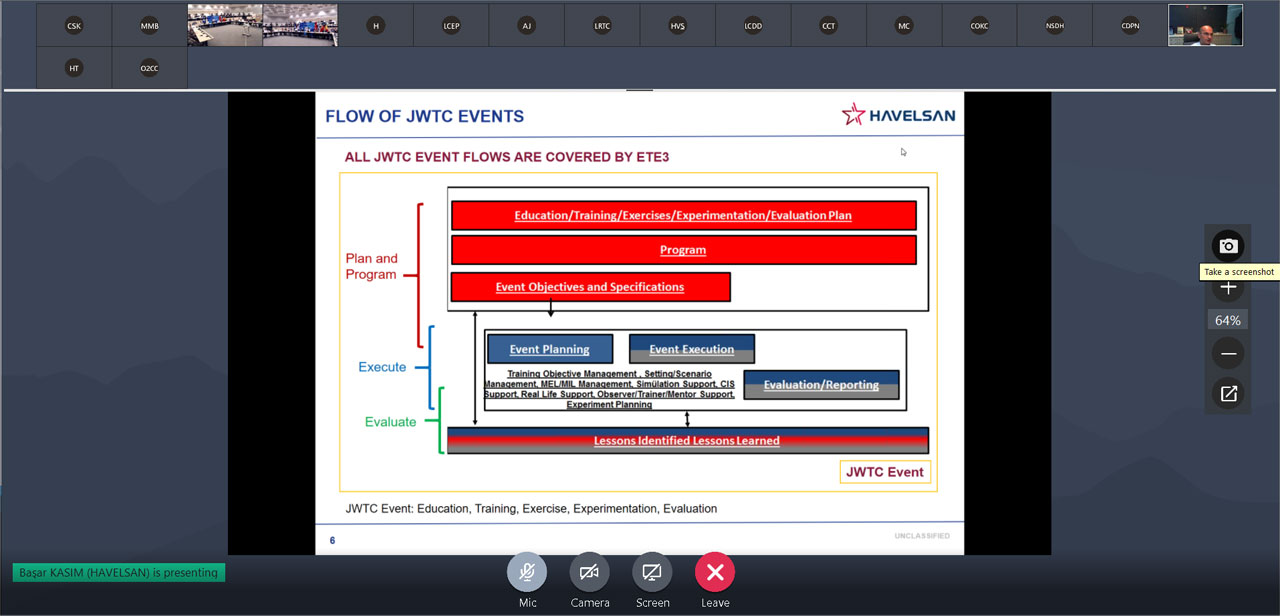1280x616 pixels.
Task: Open the conference room video thumbnail
Action: pyautogui.click(x=262, y=26)
